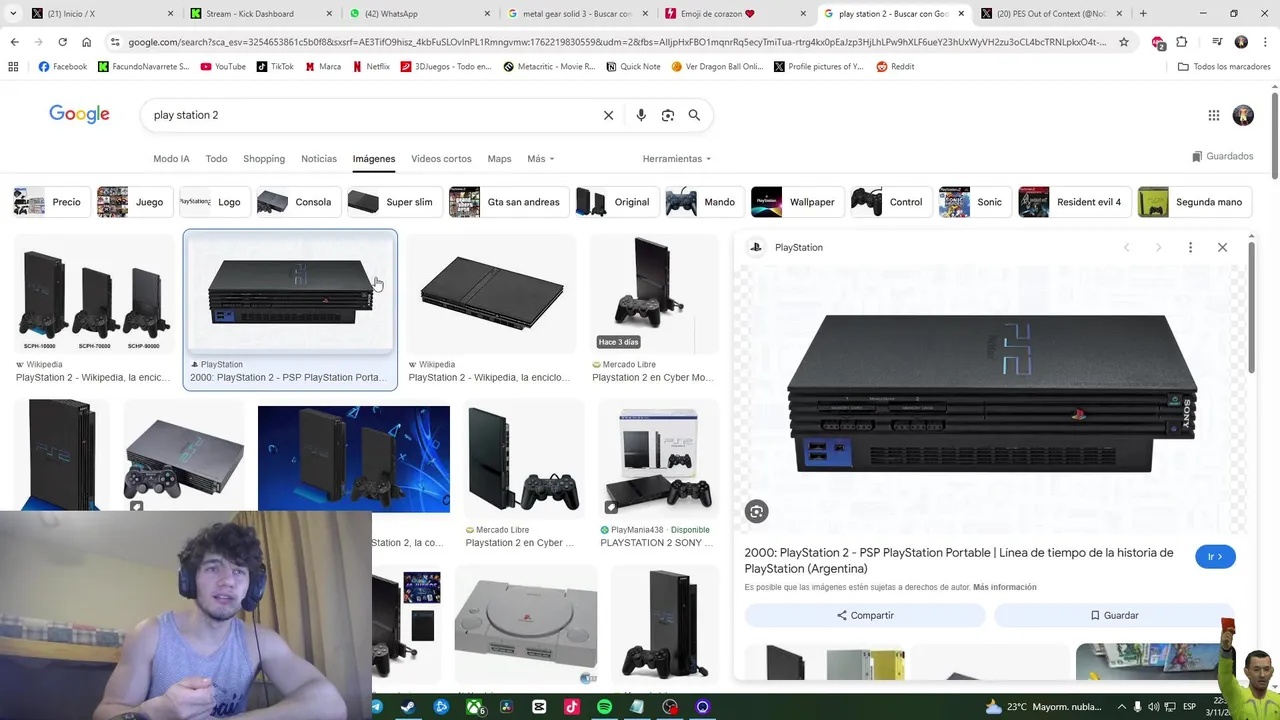This screenshot has height=720, width=1280.
Task: Open the PLAYSTATION 2 SONY PlayMania438 result
Action: [658, 460]
